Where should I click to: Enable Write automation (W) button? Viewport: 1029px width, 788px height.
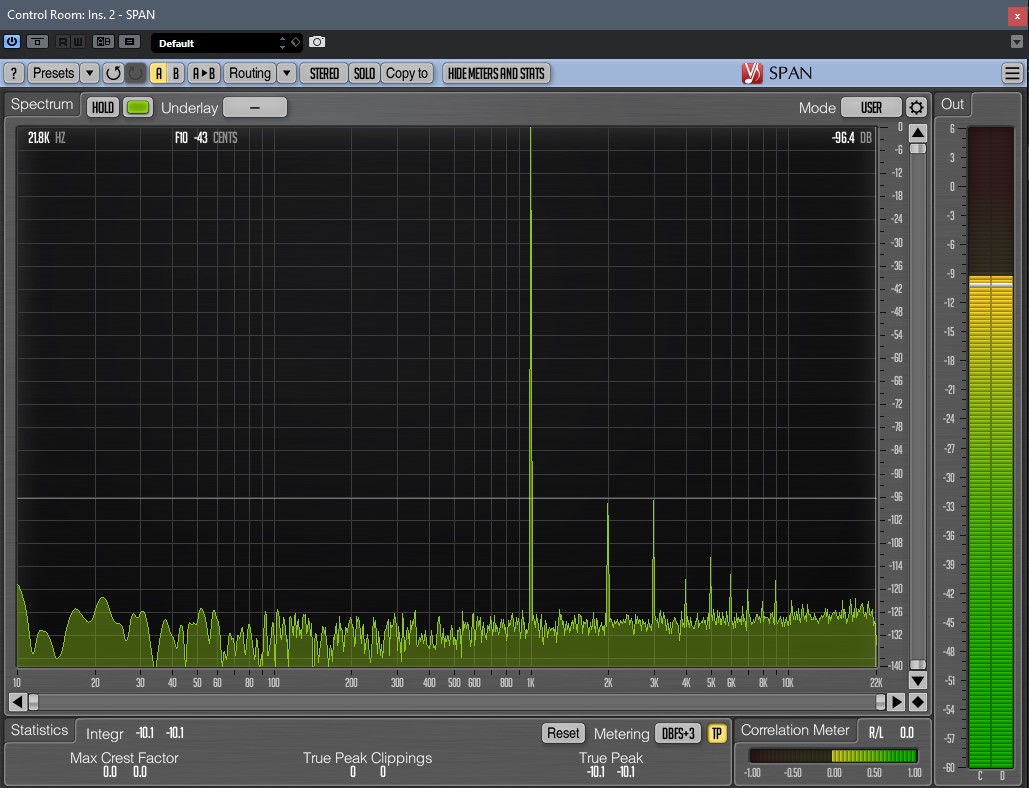(77, 42)
